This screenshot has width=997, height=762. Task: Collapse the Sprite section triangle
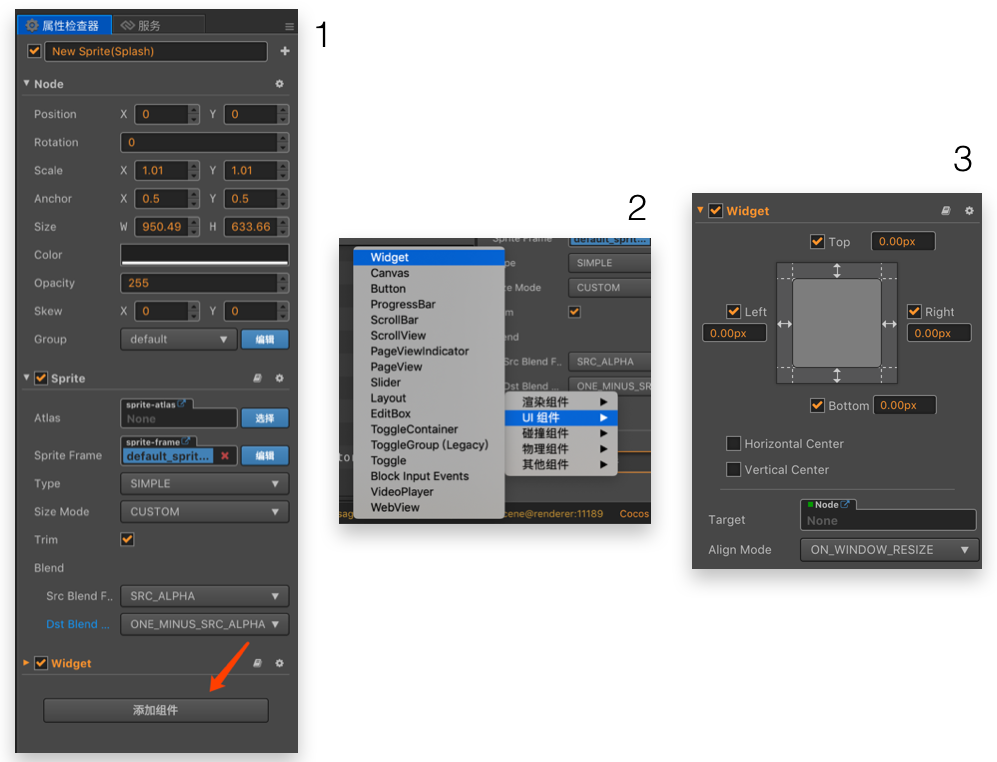click(27, 377)
